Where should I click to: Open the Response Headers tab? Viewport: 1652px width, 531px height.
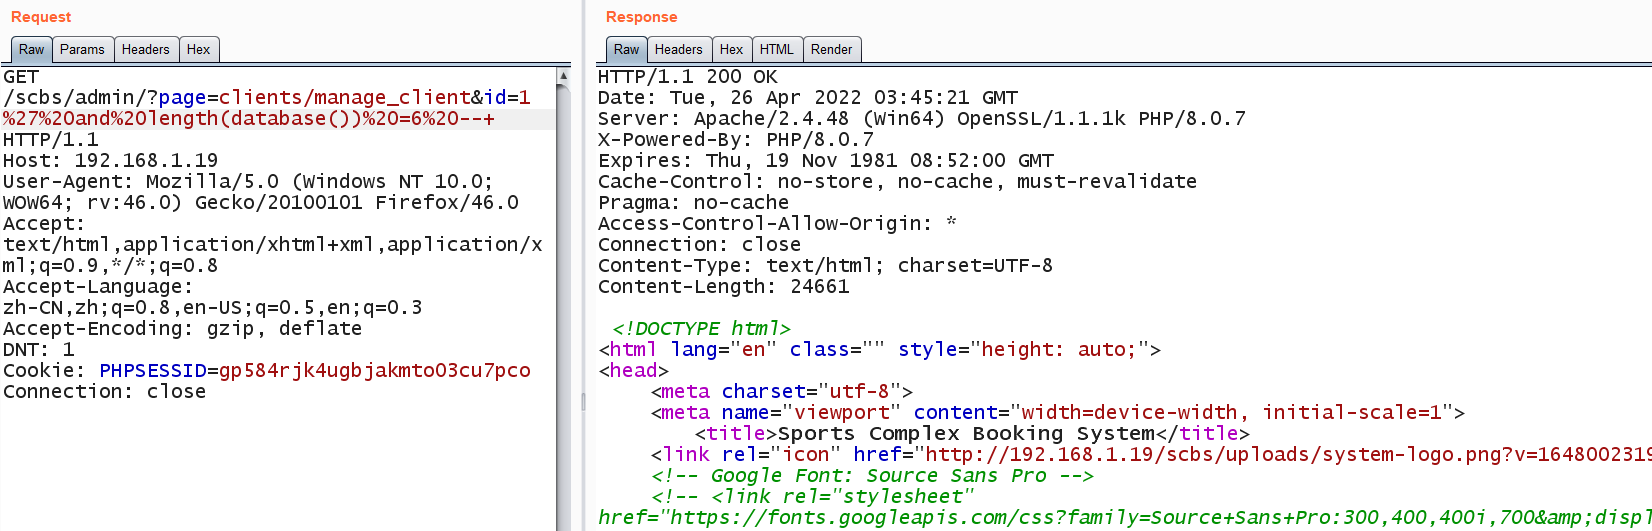click(x=679, y=50)
